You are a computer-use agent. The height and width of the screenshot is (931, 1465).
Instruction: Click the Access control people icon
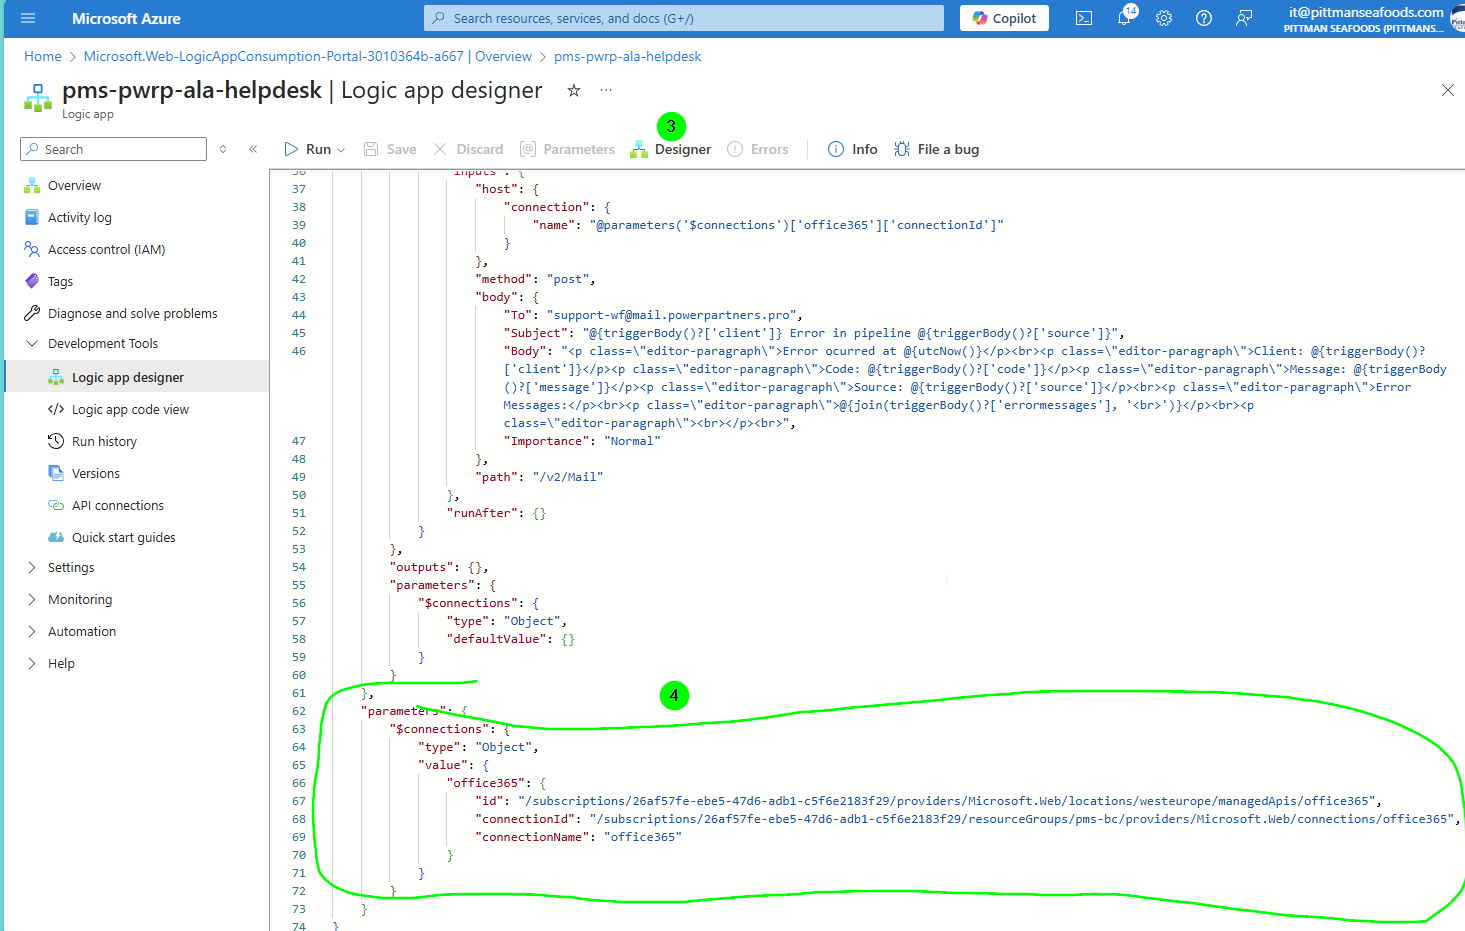(x=32, y=249)
